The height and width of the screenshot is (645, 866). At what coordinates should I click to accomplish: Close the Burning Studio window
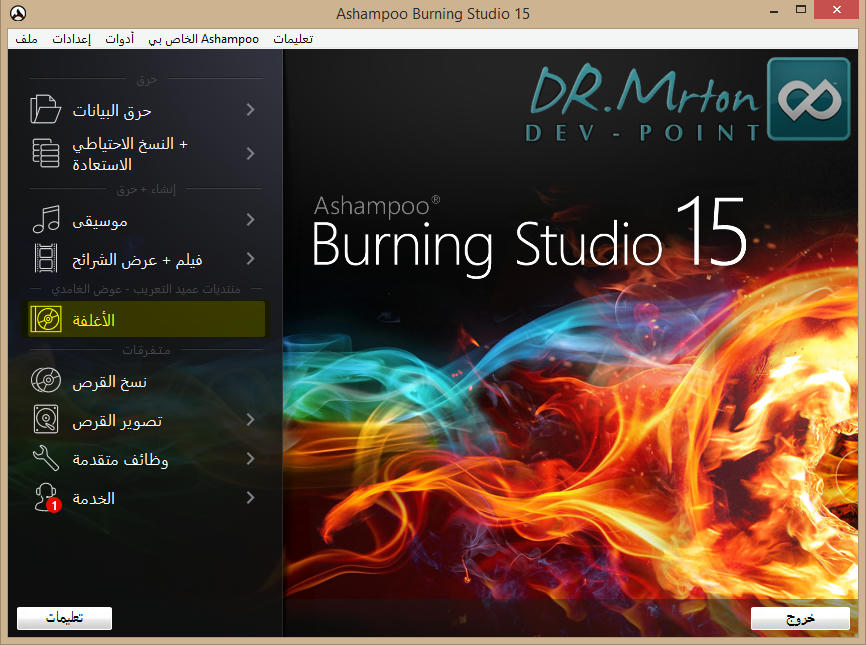[x=837, y=9]
